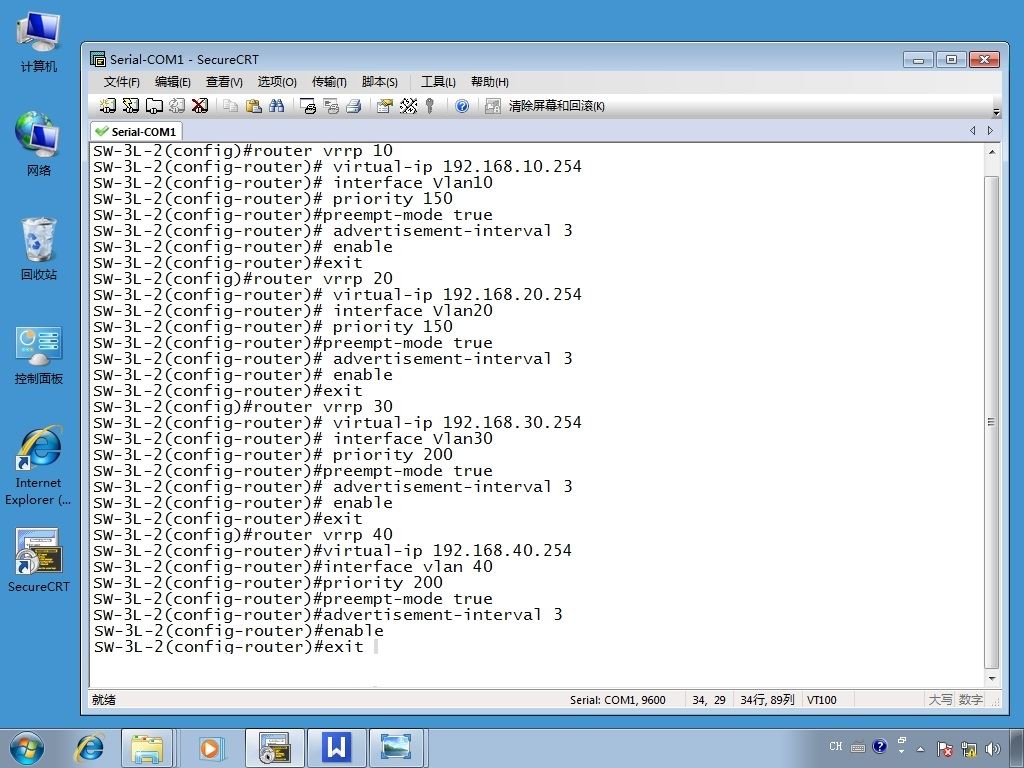Click the network warning tray icon
The width and height of the screenshot is (1024, 768).
(x=968, y=749)
